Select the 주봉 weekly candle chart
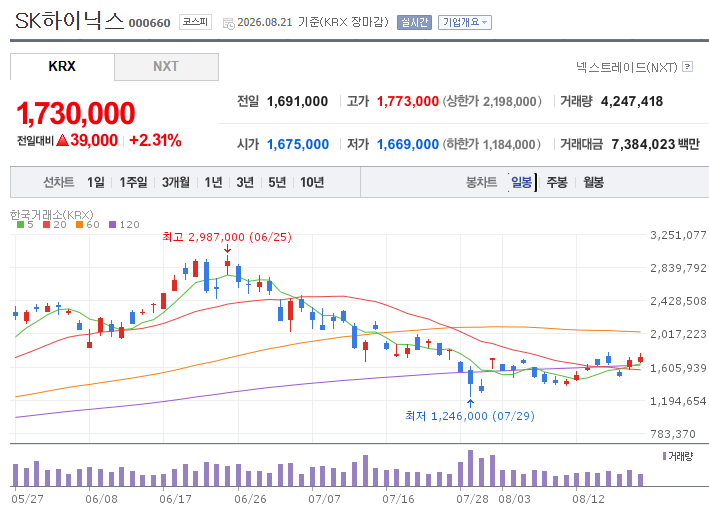The image size is (709, 510). pos(557,182)
